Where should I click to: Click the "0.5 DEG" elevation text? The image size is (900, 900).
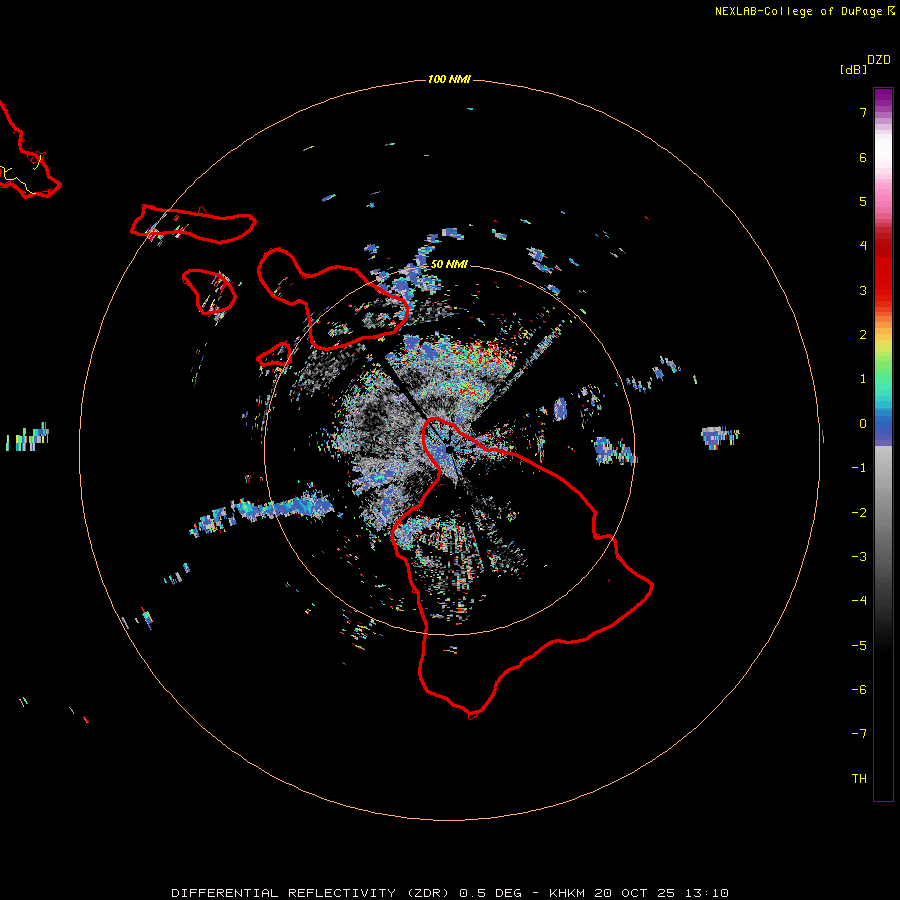point(490,893)
